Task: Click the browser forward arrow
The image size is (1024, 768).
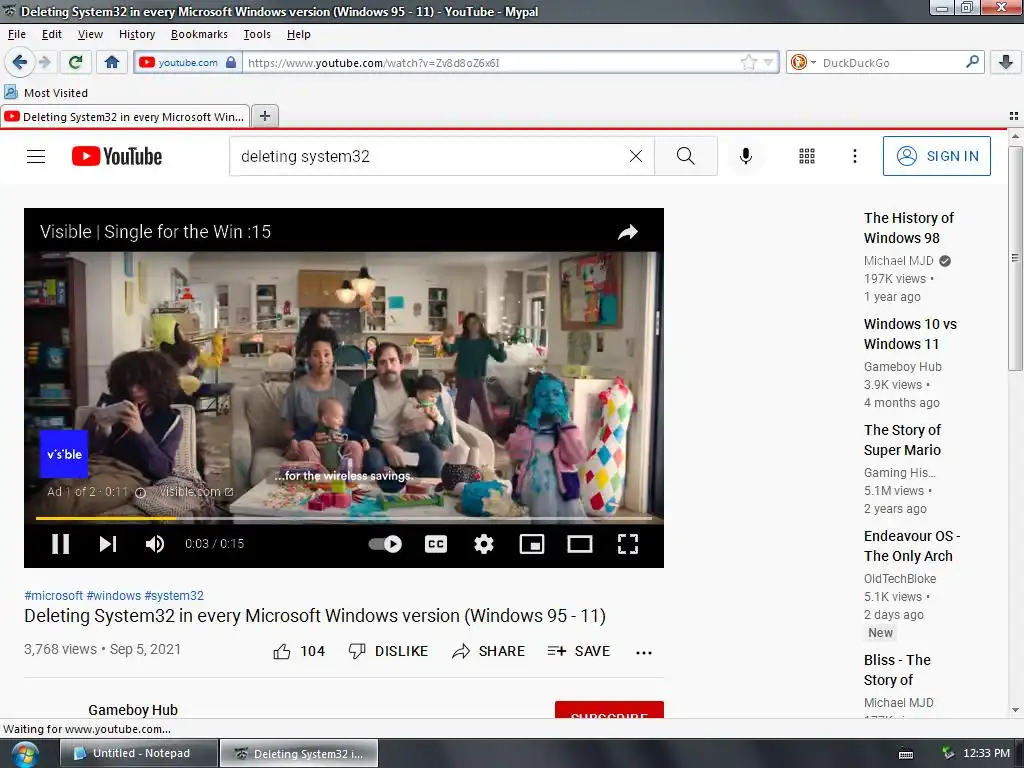Action: (44, 63)
